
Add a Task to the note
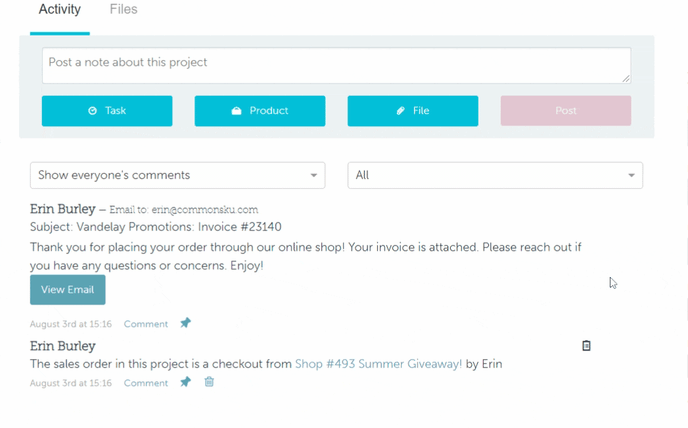107,111
